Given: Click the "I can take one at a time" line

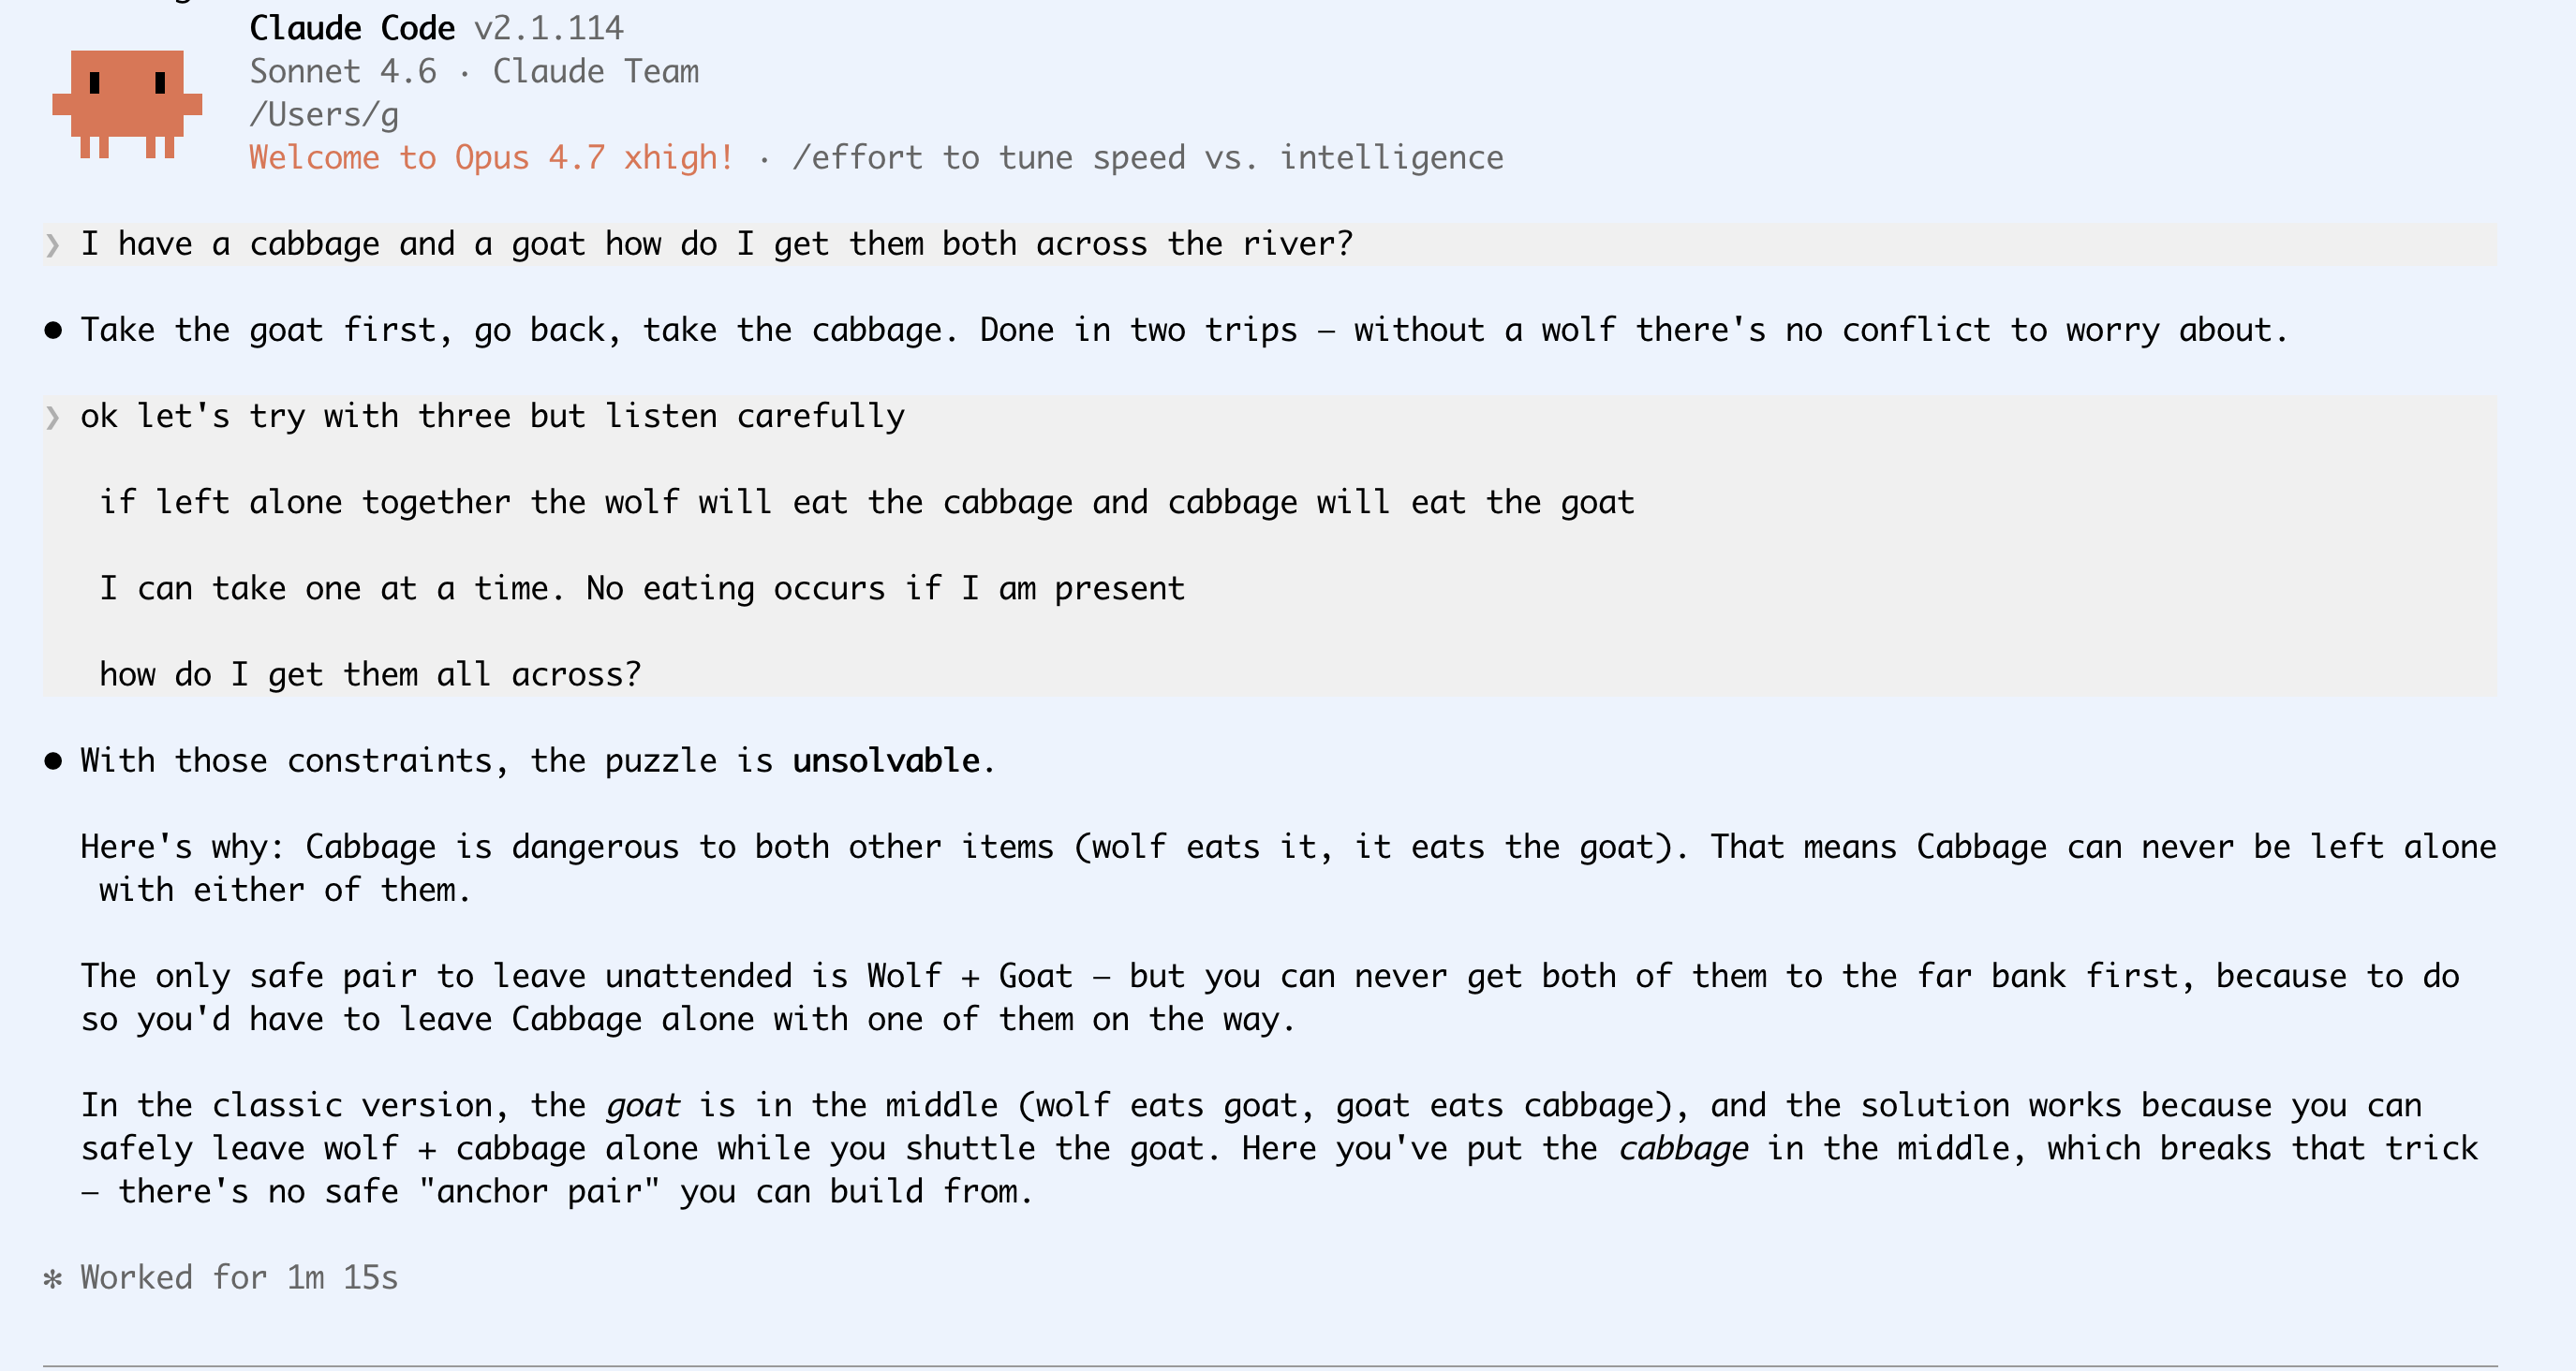Looking at the screenshot, I should (642, 588).
